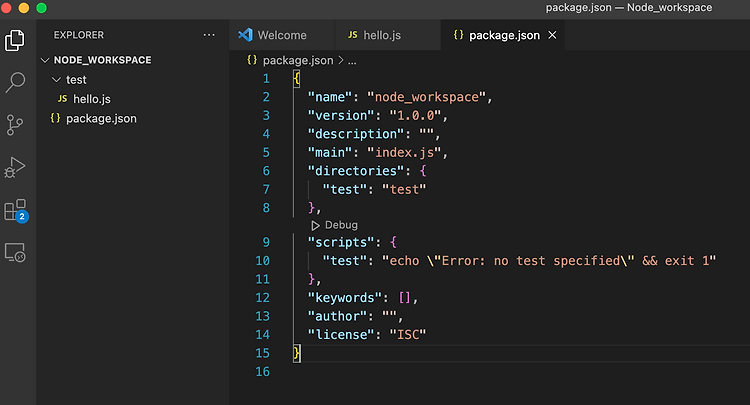Screen dimensions: 750x405
Task: Click the "keywords" key
Action: 345,298
